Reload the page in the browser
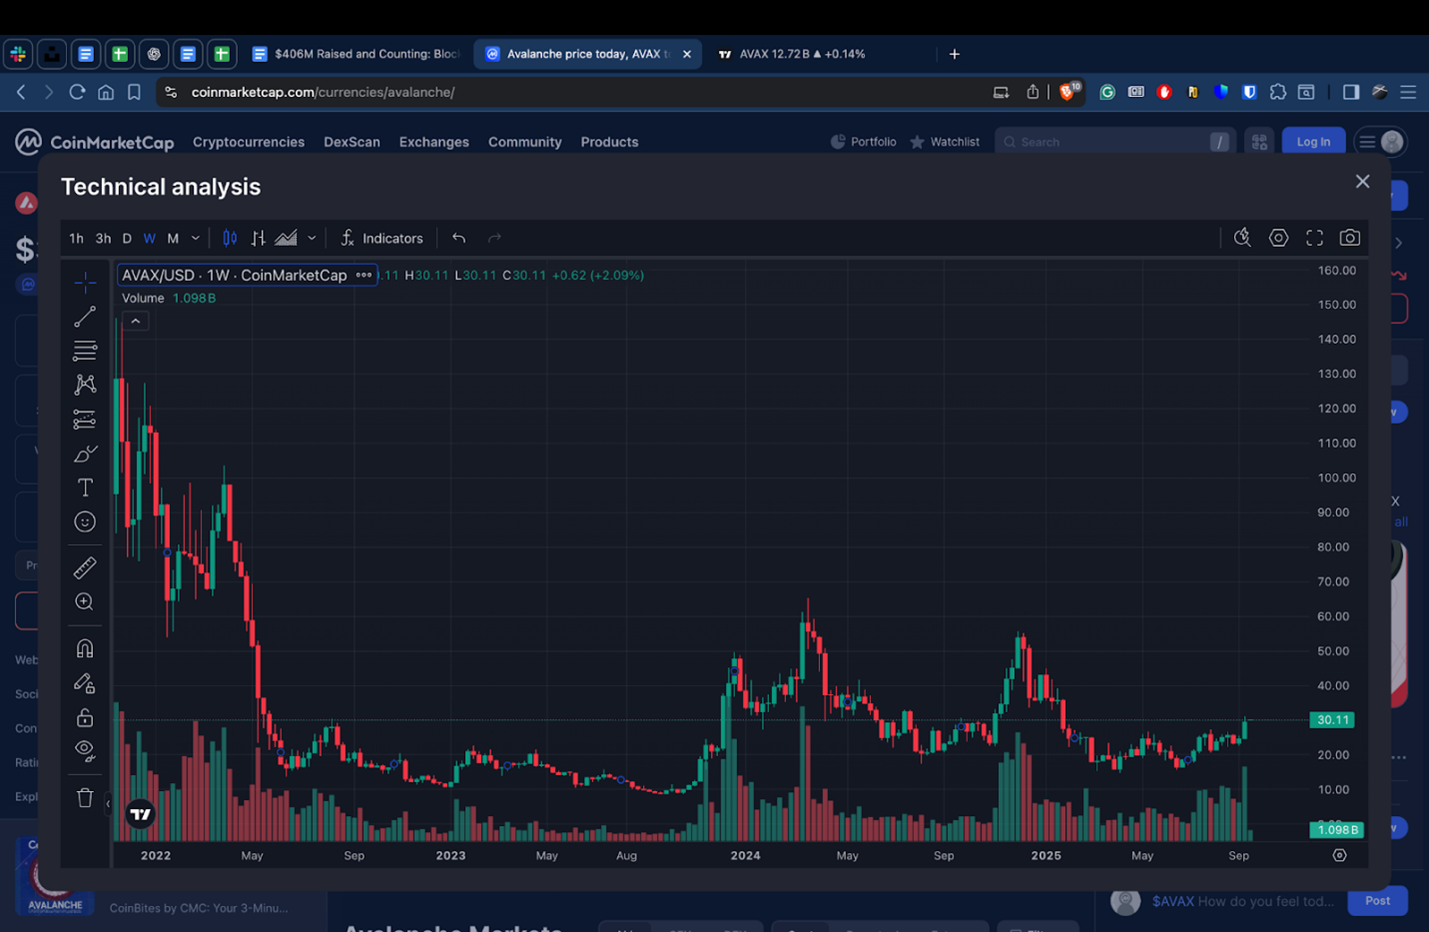The width and height of the screenshot is (1429, 932). (x=77, y=92)
